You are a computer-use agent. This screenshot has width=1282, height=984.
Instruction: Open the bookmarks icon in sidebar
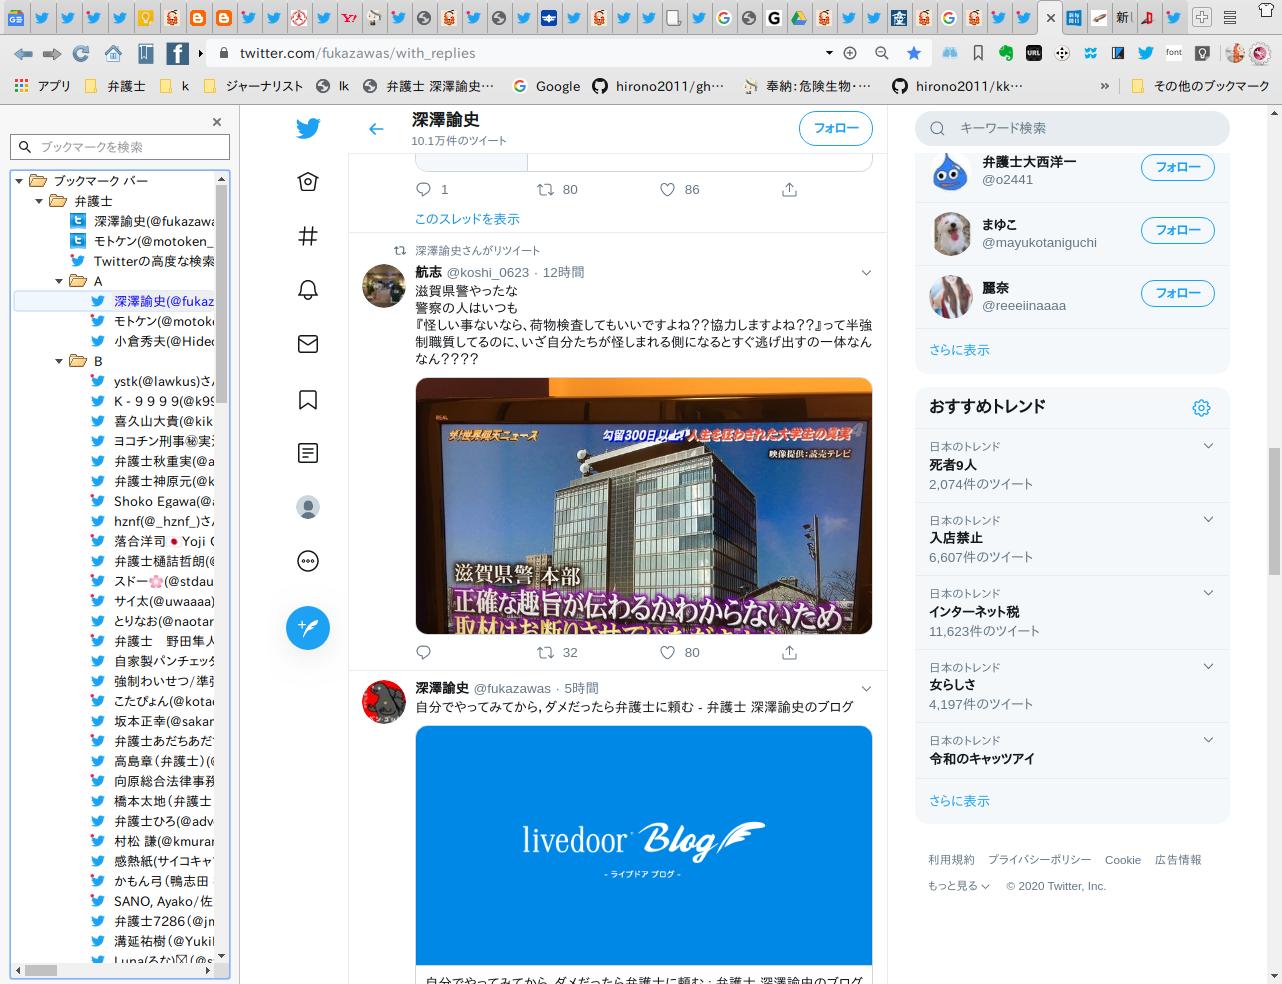(308, 399)
